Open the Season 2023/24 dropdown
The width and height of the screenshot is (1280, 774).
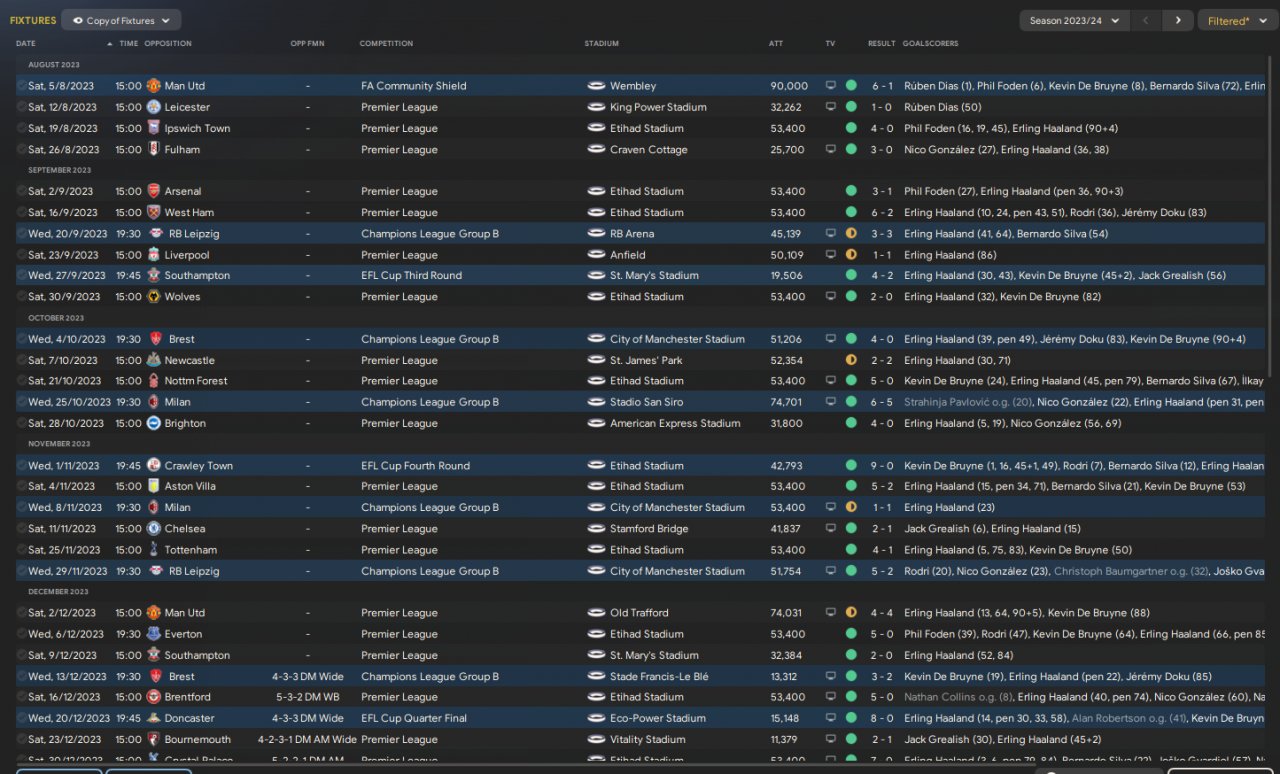tap(1075, 20)
